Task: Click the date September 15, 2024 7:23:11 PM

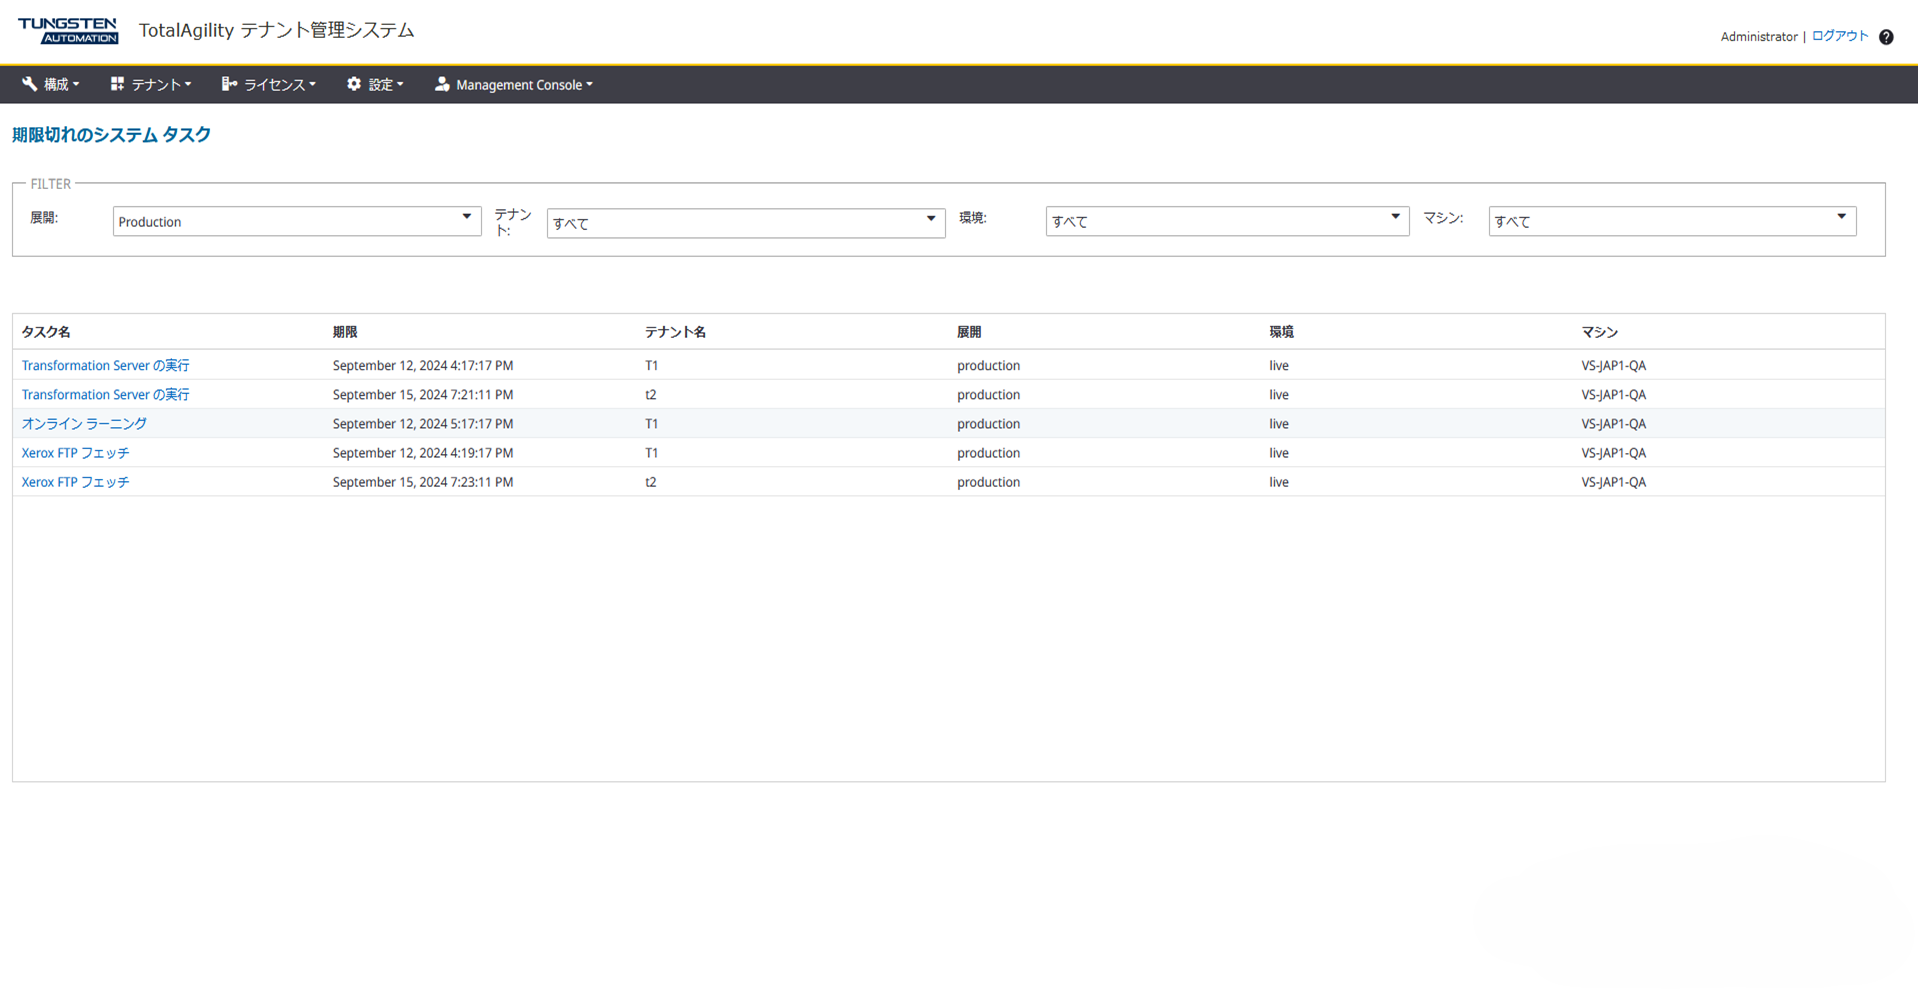Action: [x=423, y=481]
